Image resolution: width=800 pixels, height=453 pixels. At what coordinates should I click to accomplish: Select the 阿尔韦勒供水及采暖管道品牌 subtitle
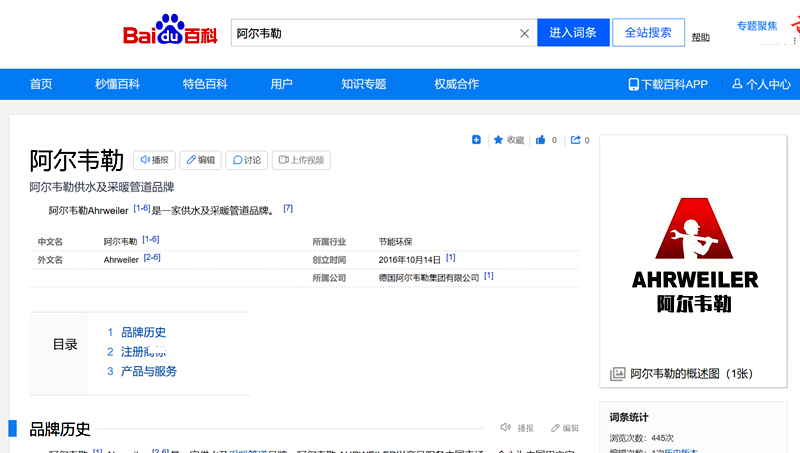[102, 187]
